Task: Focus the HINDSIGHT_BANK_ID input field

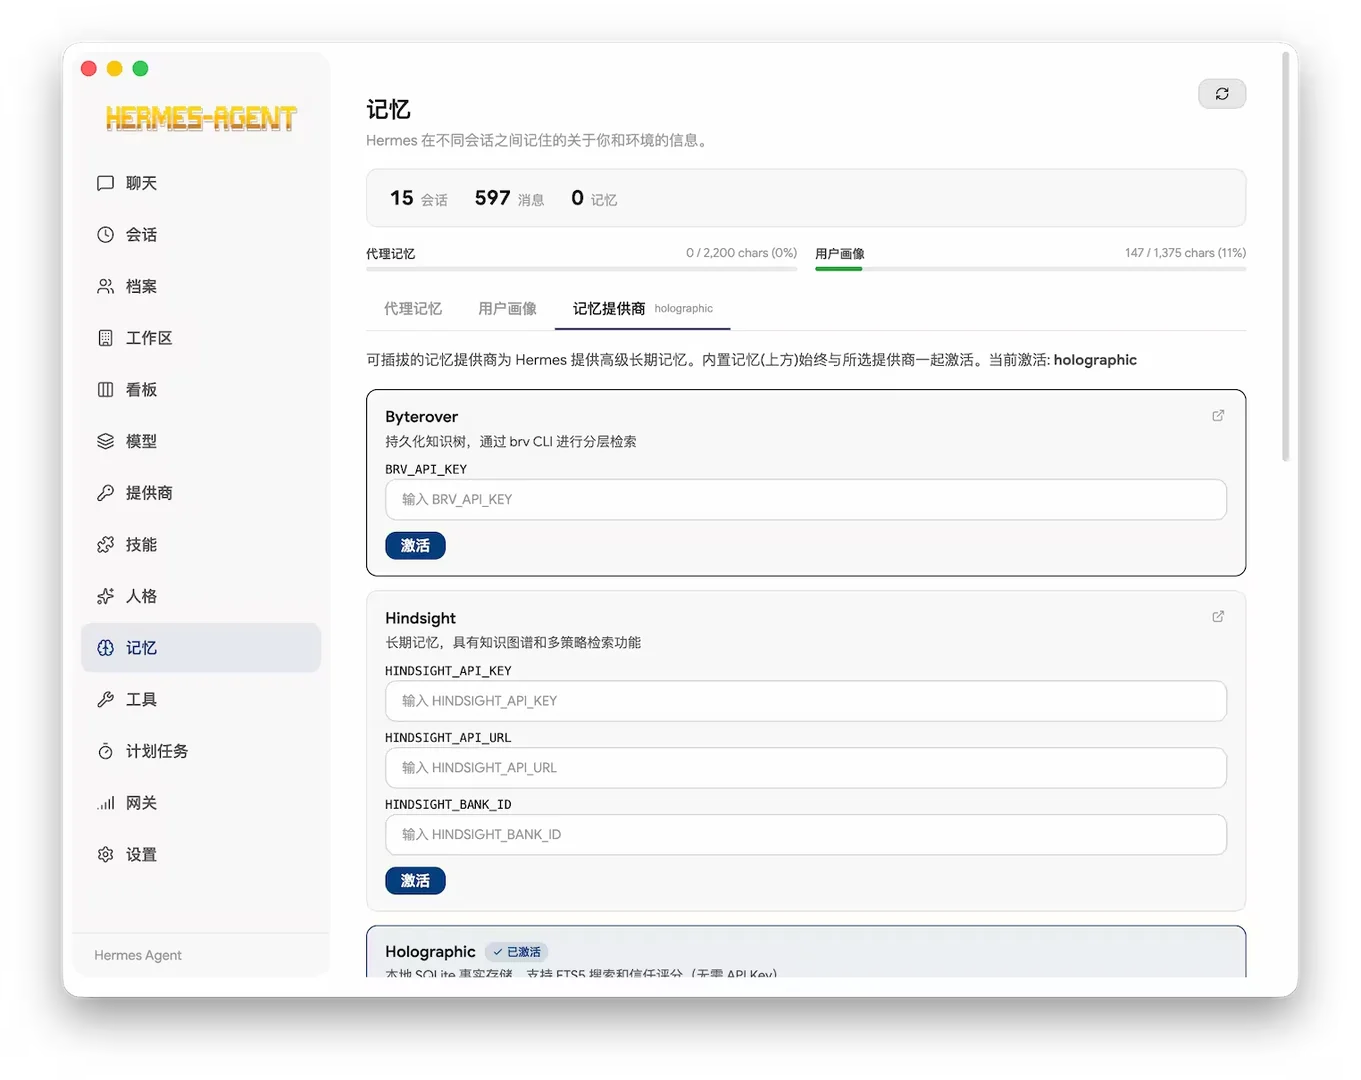Action: tap(806, 835)
